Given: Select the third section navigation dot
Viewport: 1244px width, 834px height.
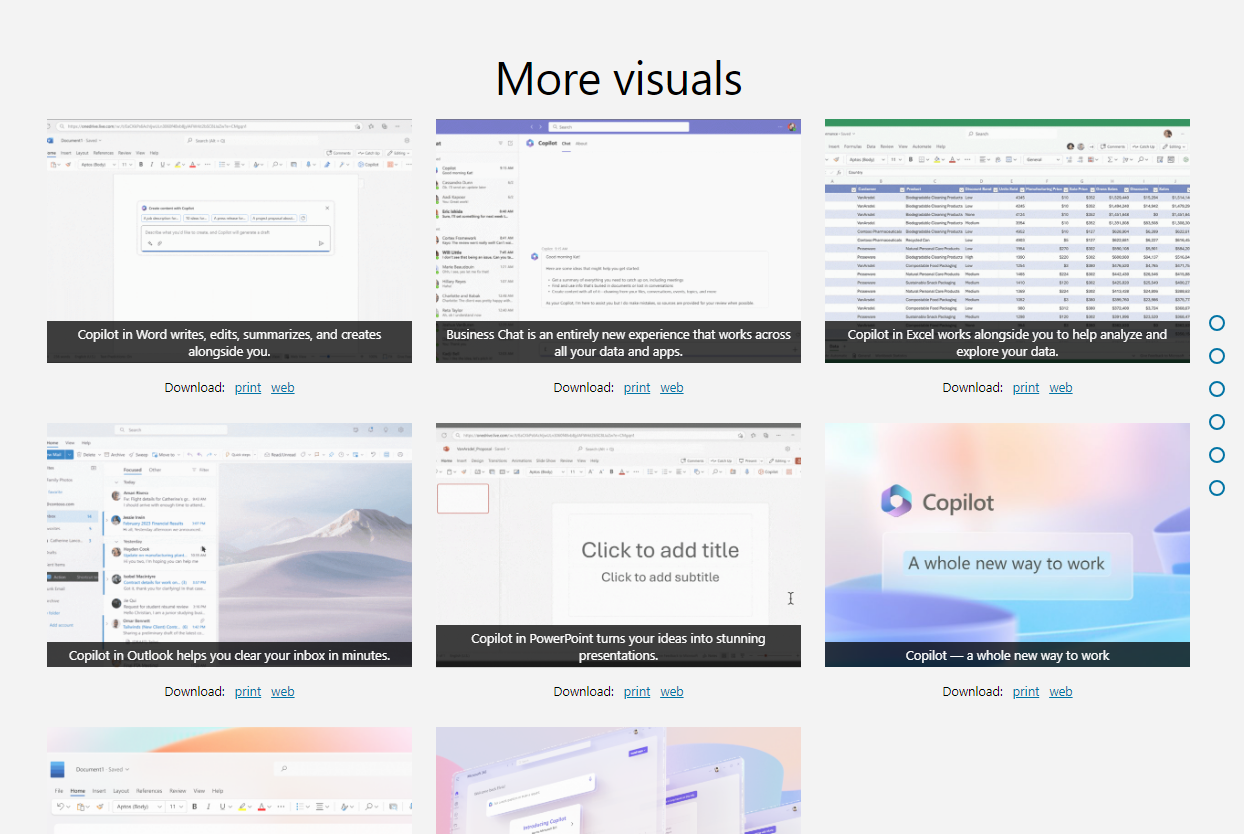Looking at the screenshot, I should pyautogui.click(x=1217, y=389).
